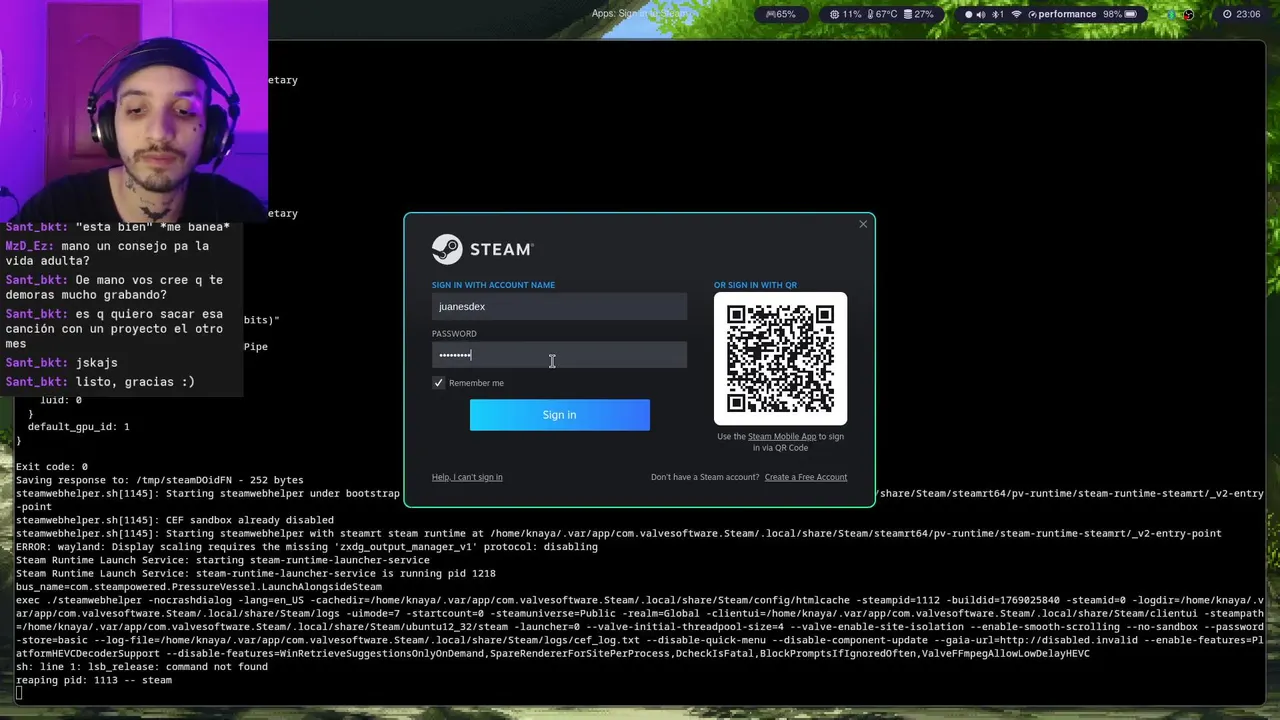Click the chat message 'jskajs'
This screenshot has height=720, width=1280.
pos(62,362)
